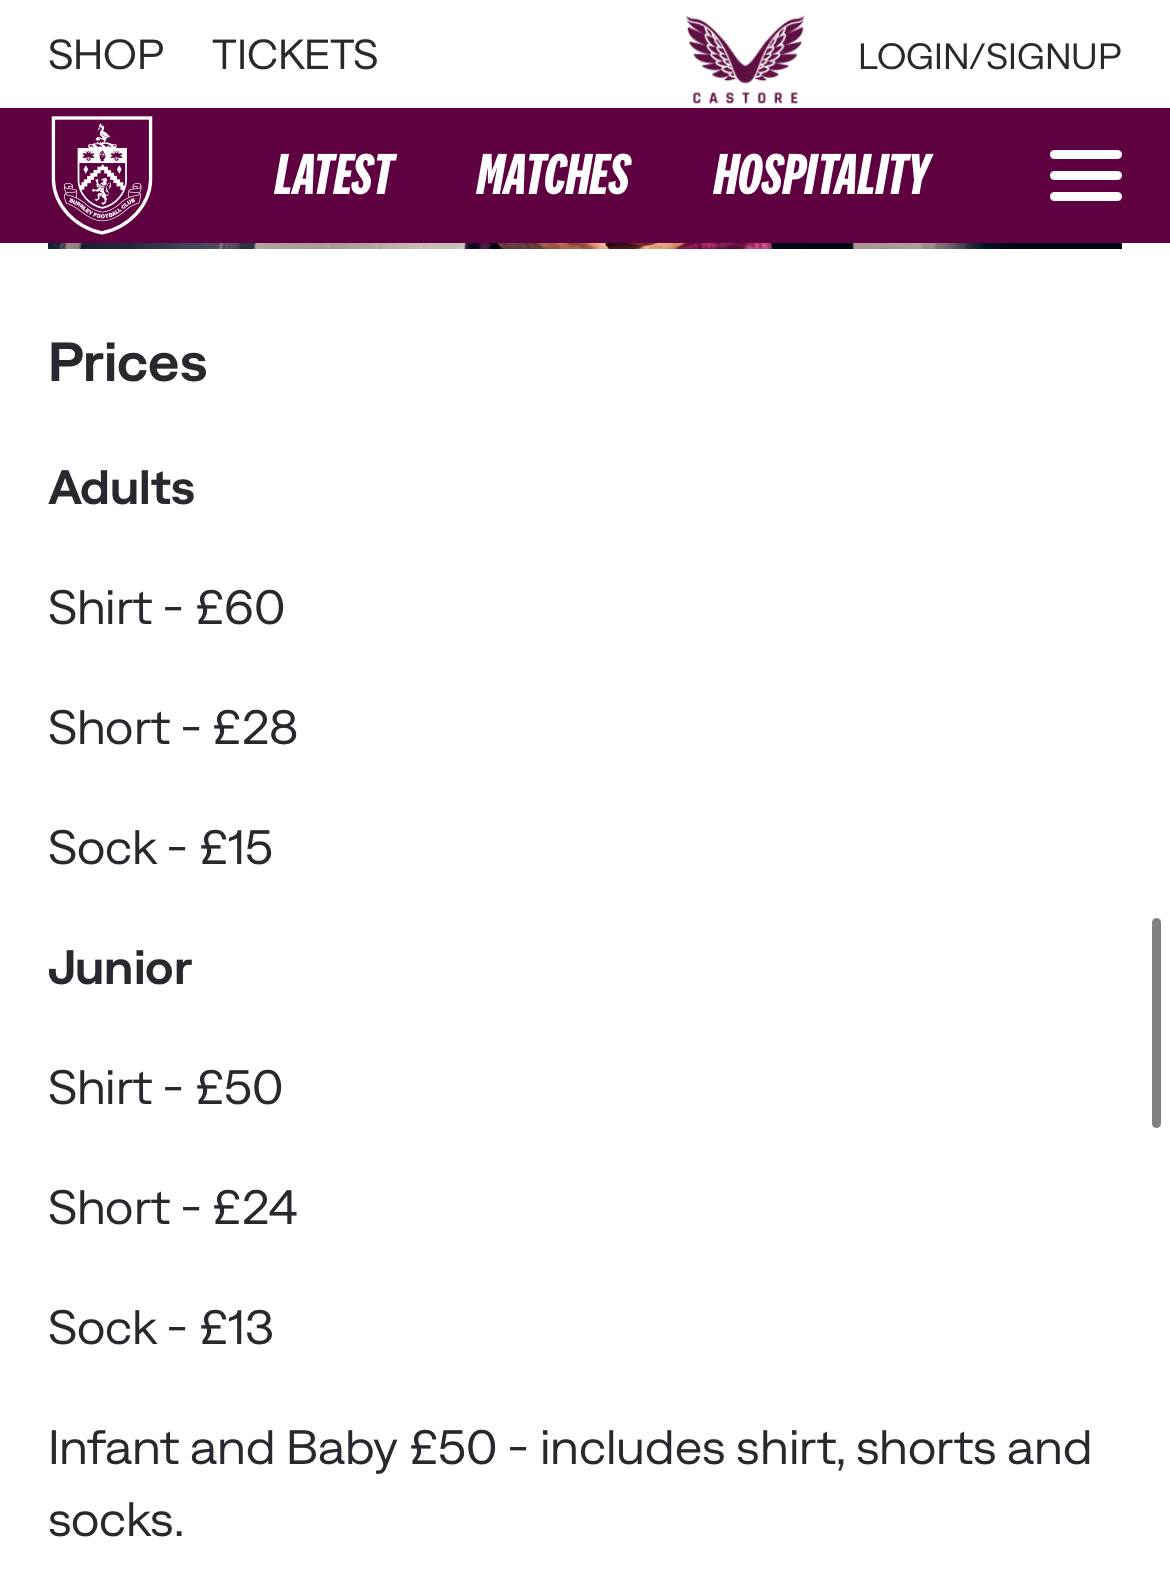Open the hamburger navigation menu
The image size is (1170, 1591).
pos(1085,176)
